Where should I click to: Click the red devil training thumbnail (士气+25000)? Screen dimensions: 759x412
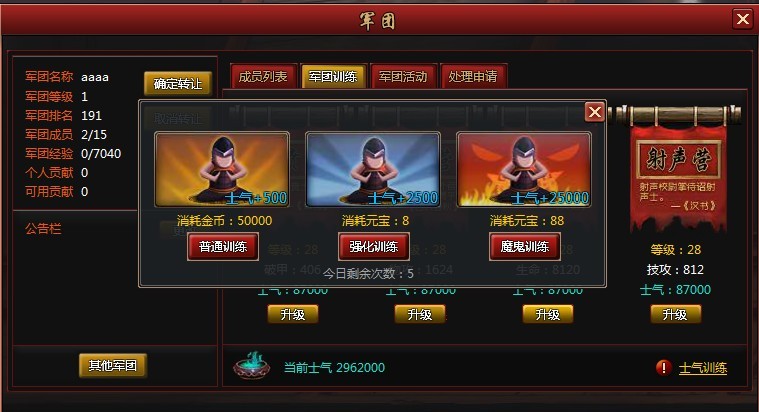524,169
